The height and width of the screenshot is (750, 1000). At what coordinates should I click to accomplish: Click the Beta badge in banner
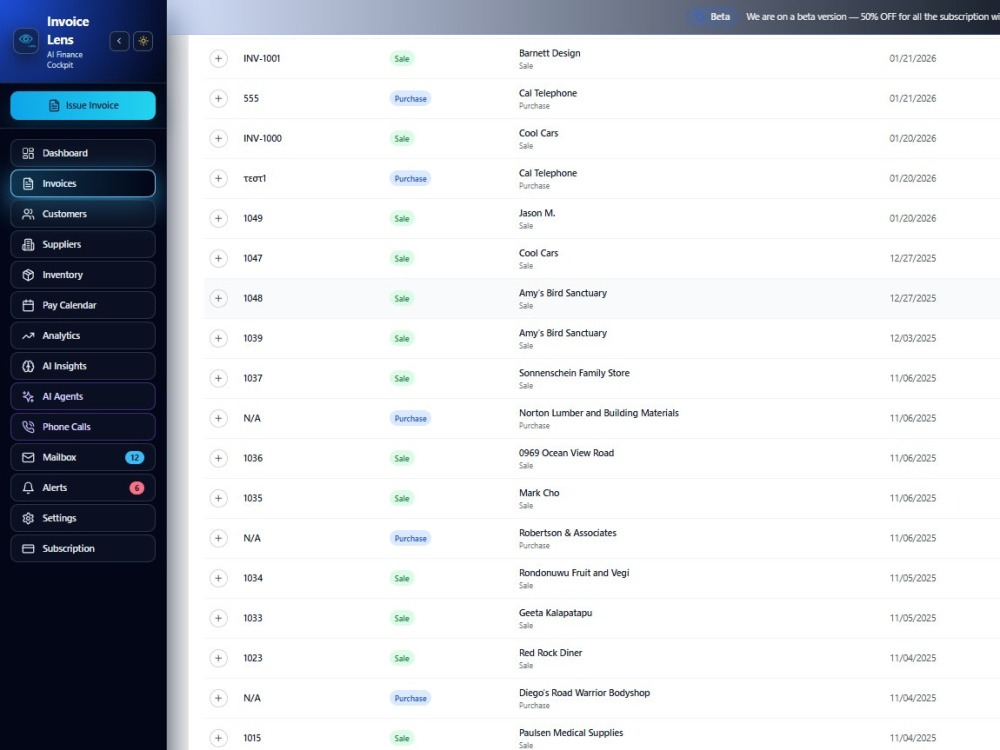click(713, 17)
